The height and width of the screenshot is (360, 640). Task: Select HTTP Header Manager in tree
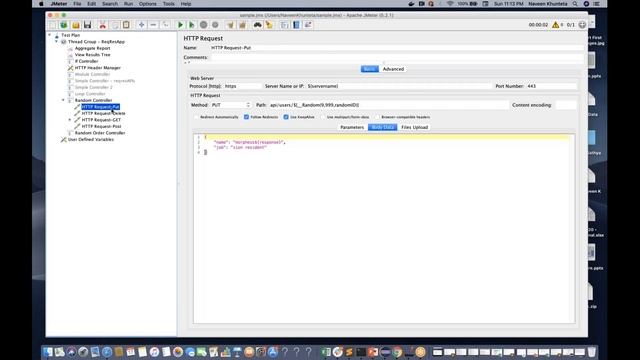point(98,68)
